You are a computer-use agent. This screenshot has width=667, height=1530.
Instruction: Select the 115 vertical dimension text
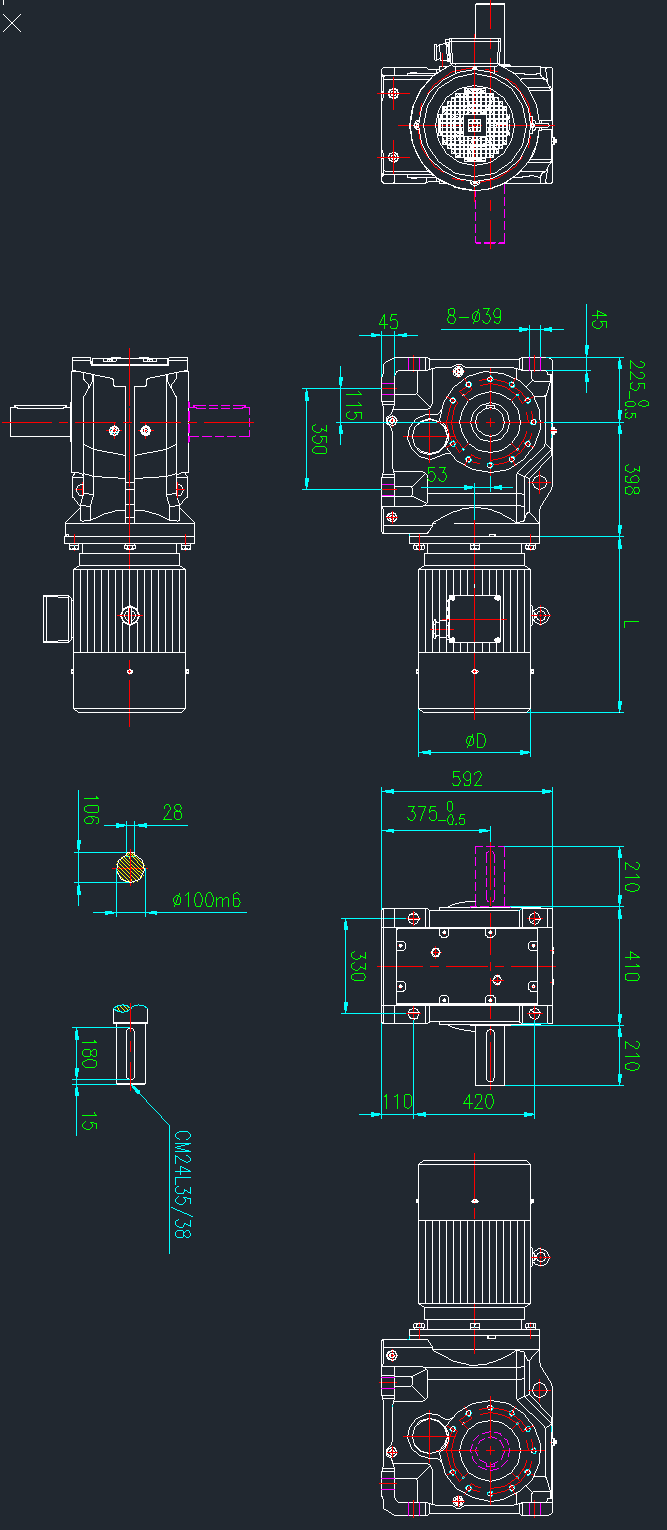(352, 406)
